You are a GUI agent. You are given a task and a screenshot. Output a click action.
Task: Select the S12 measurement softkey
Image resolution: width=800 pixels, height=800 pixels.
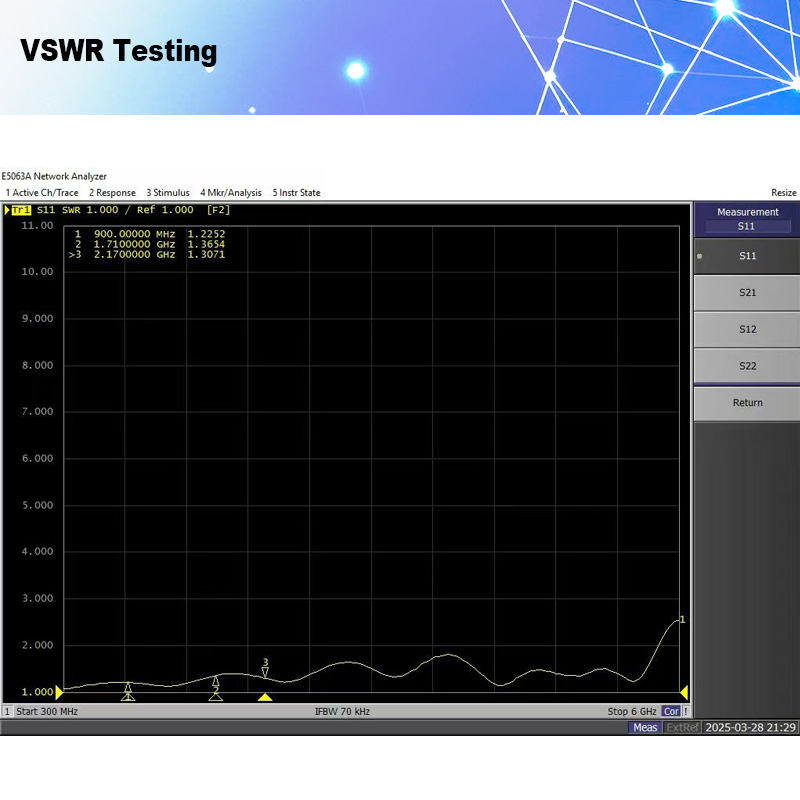747,329
